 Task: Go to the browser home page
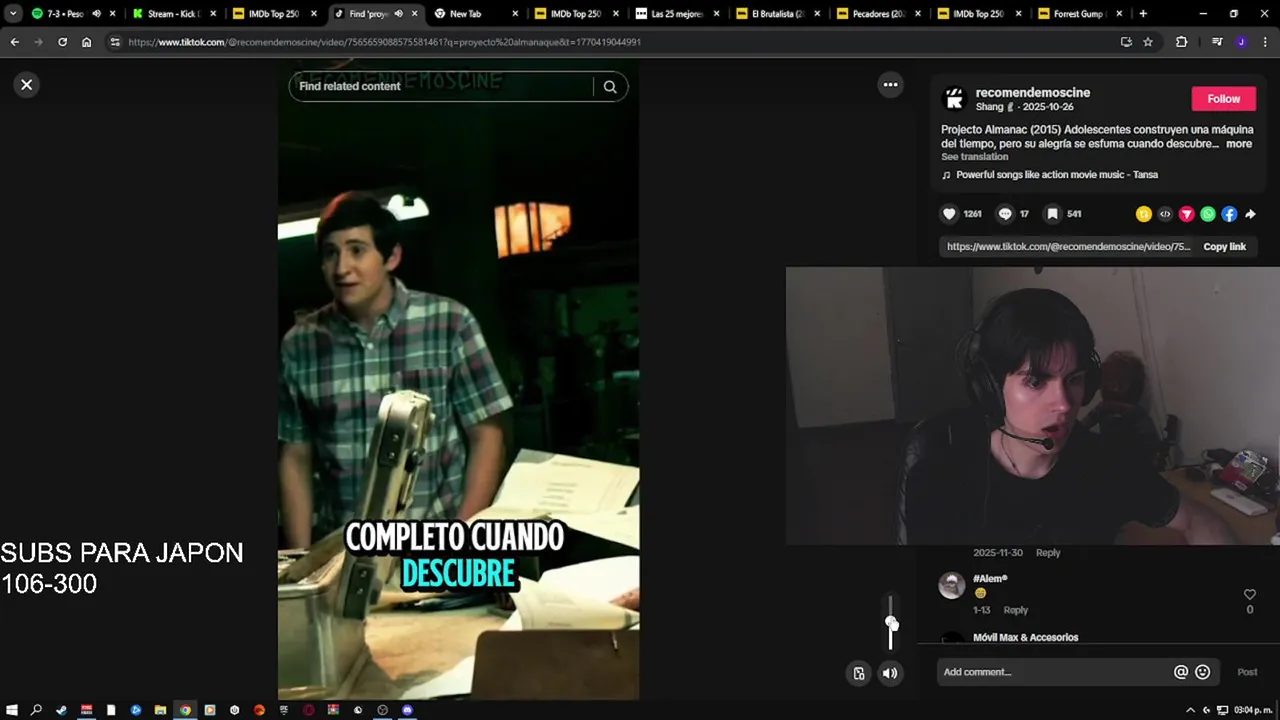(x=86, y=42)
